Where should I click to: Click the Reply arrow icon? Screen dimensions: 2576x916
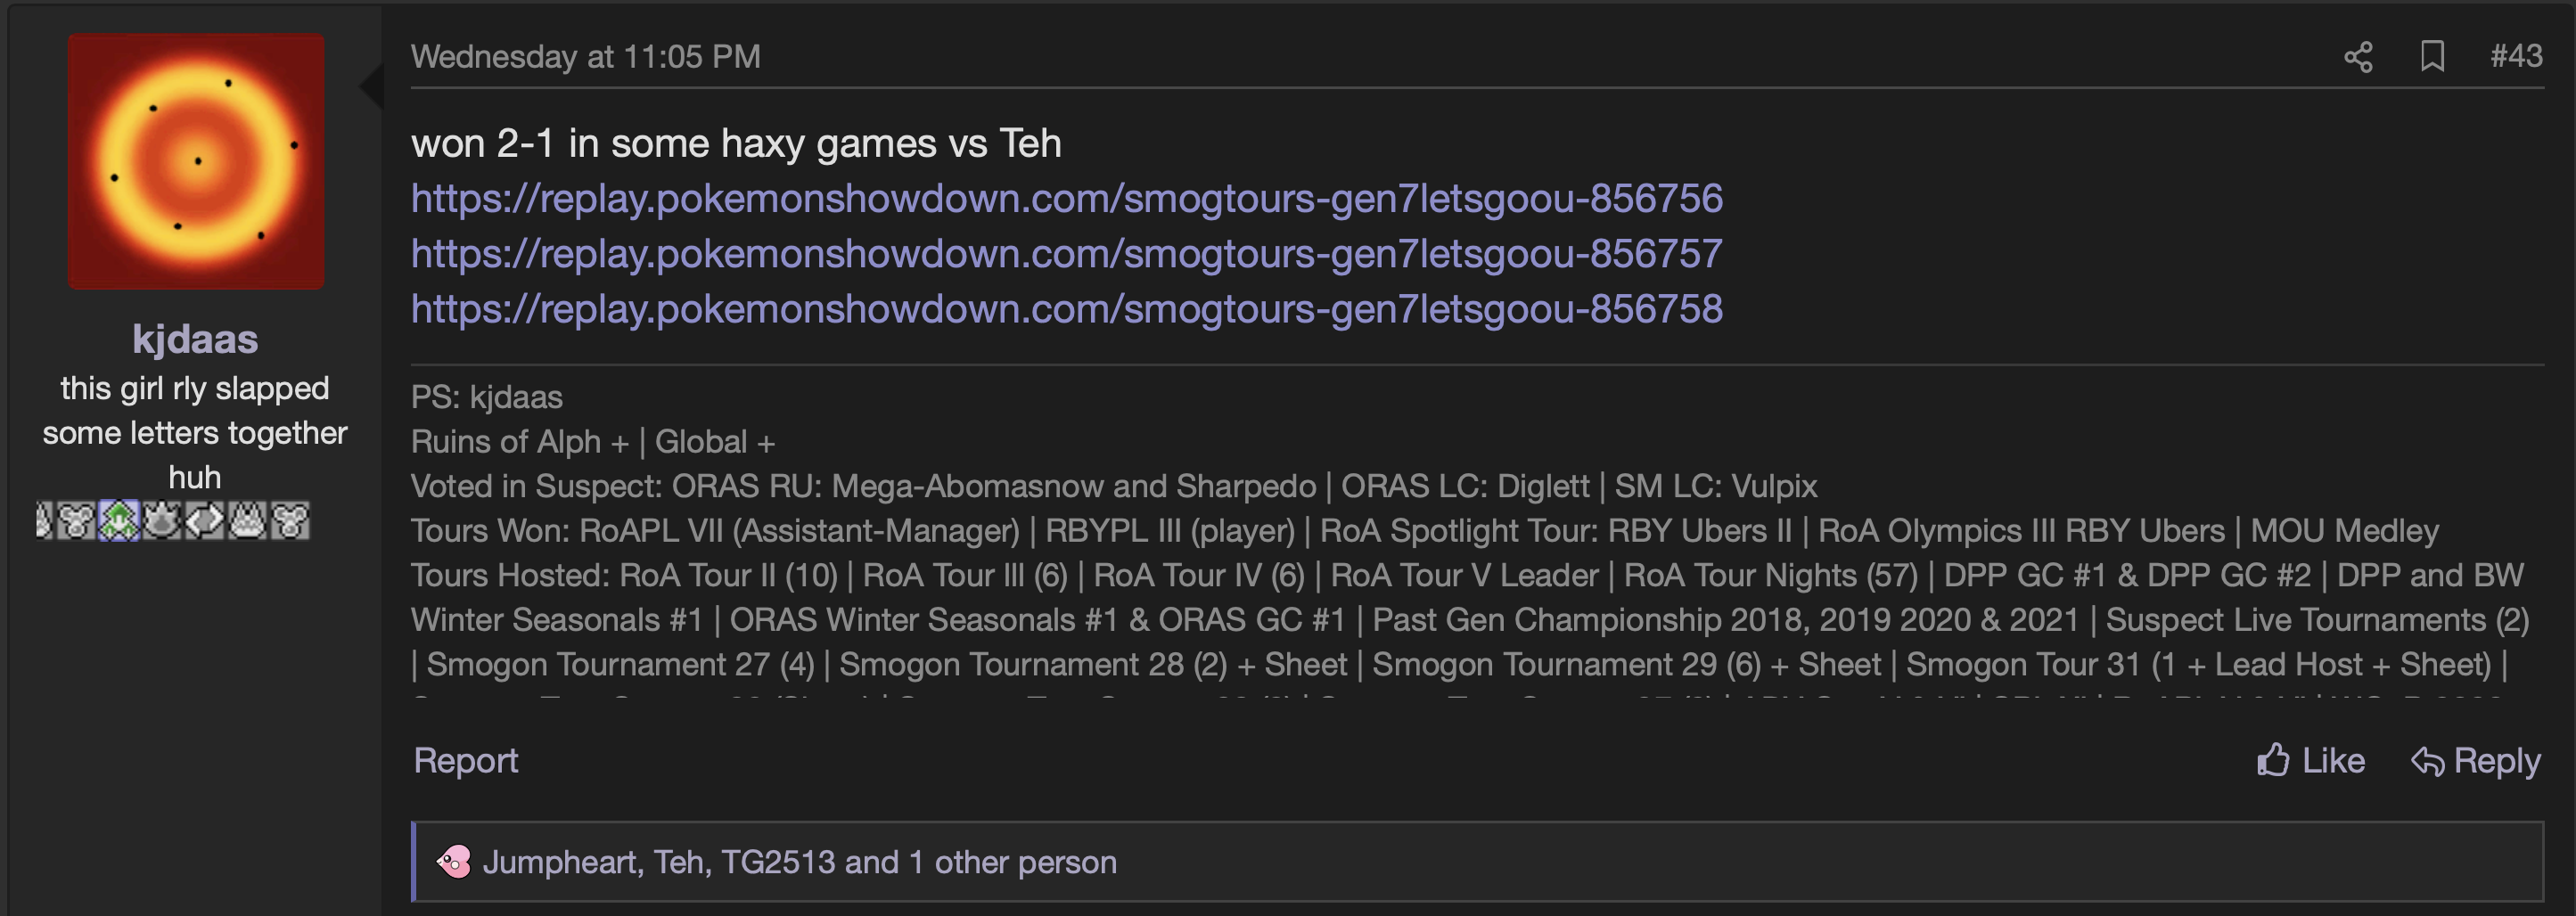coord(2427,761)
